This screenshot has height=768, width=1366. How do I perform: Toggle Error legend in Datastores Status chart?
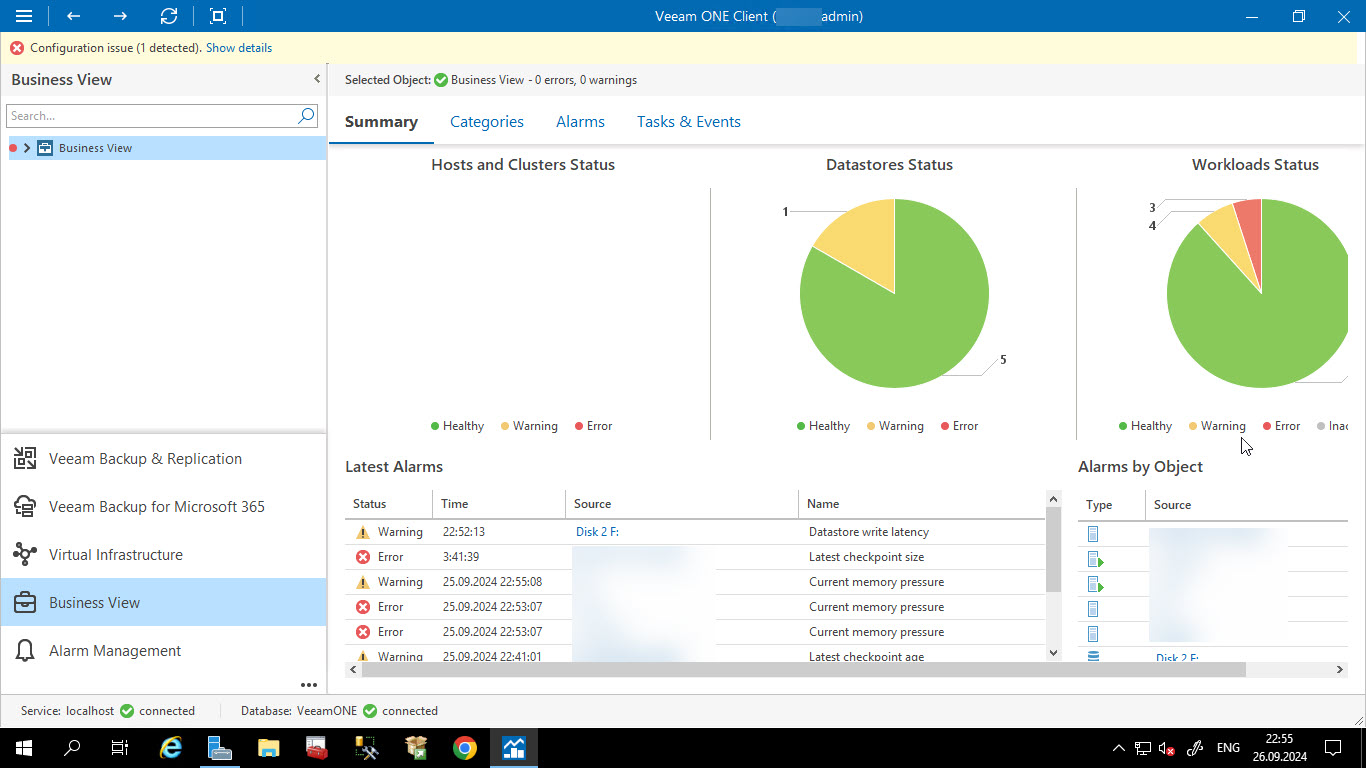click(959, 426)
